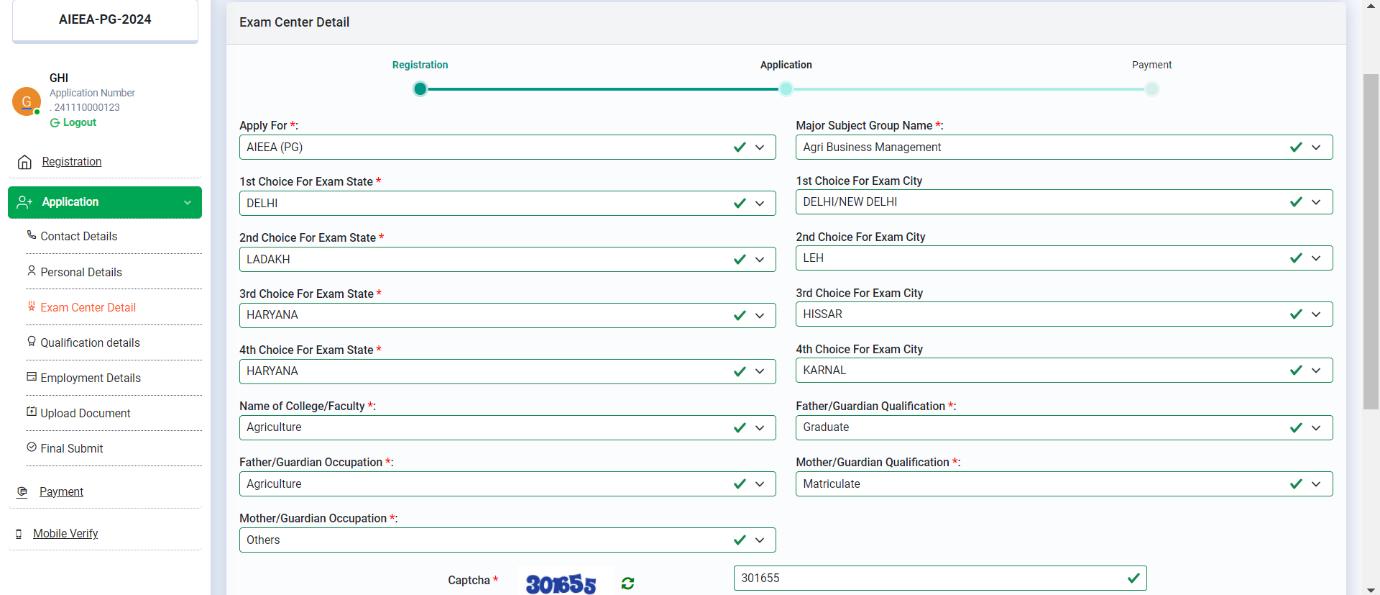This screenshot has width=1380, height=595.
Task: Click the Contact Details phone icon
Action: (x=31, y=236)
